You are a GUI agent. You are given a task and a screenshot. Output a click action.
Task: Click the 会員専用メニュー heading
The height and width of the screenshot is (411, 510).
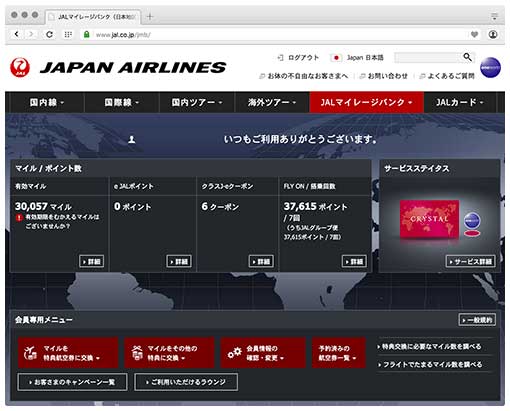44,320
